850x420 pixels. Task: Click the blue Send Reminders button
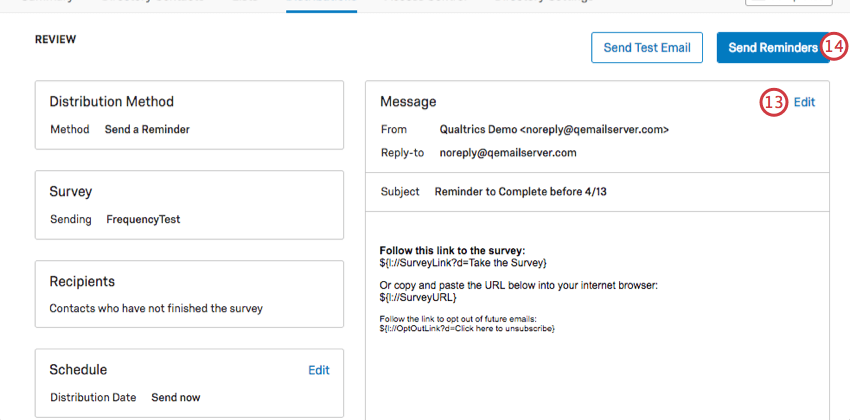(x=772, y=48)
